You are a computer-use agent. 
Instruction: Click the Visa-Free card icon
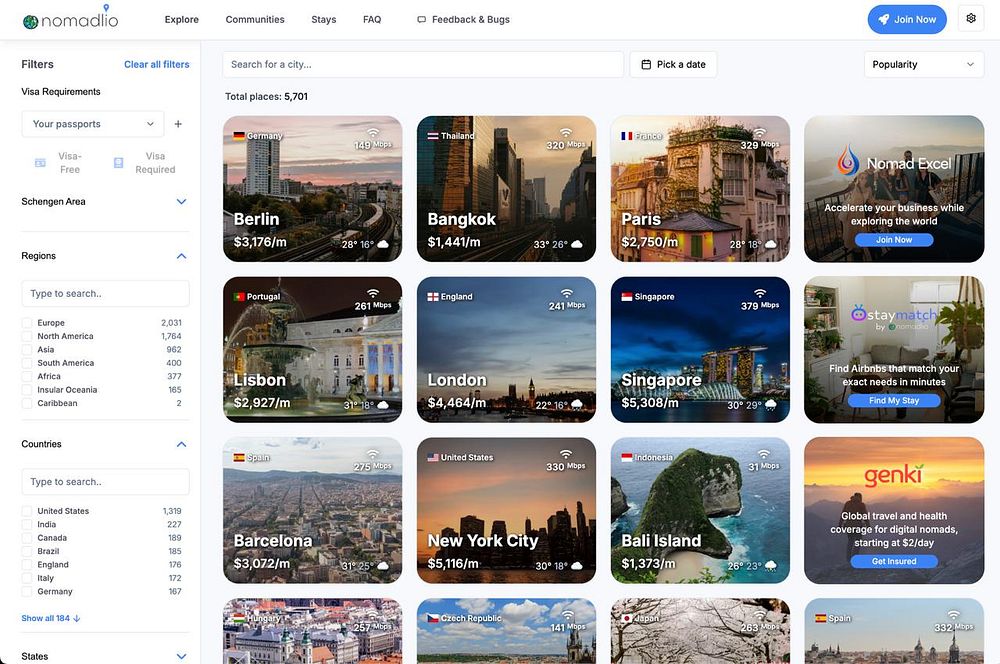coord(40,163)
